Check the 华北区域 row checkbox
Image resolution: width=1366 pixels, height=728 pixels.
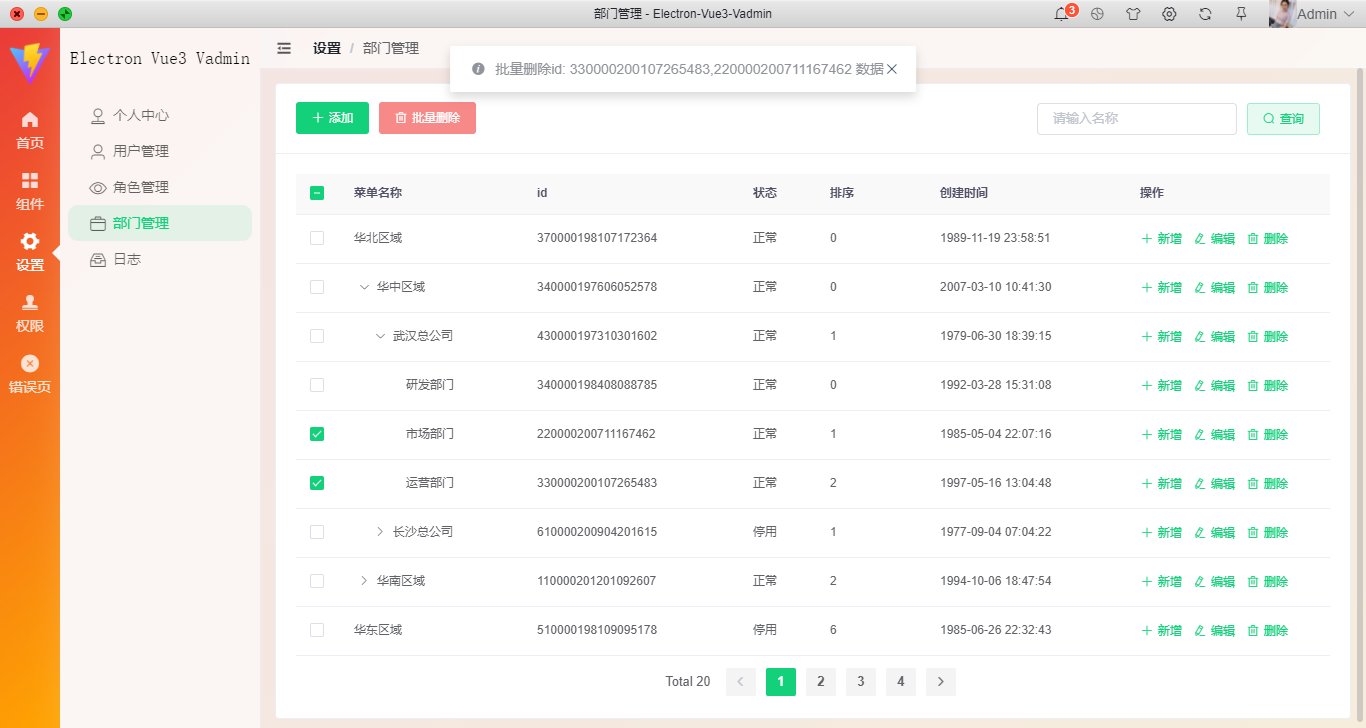point(317,238)
